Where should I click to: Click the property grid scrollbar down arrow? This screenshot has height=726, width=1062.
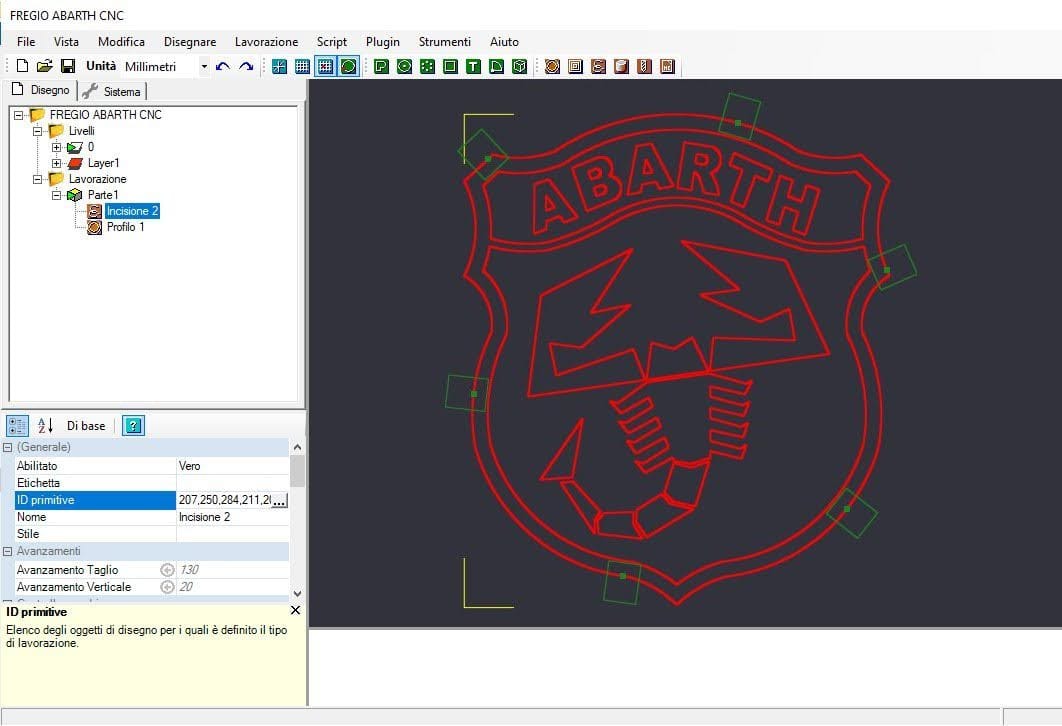[297, 594]
